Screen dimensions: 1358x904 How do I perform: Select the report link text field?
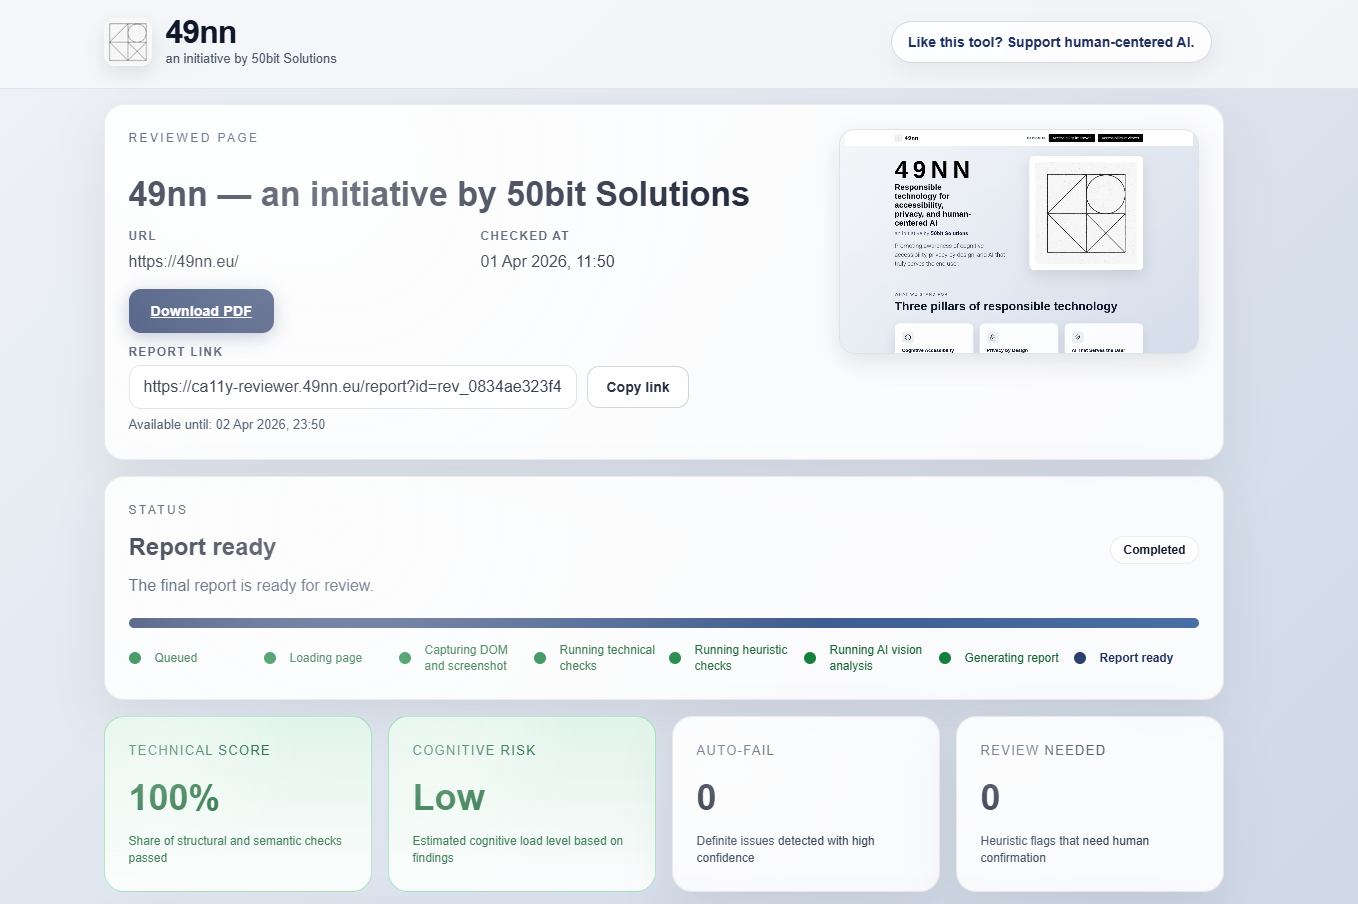pyautogui.click(x=352, y=387)
